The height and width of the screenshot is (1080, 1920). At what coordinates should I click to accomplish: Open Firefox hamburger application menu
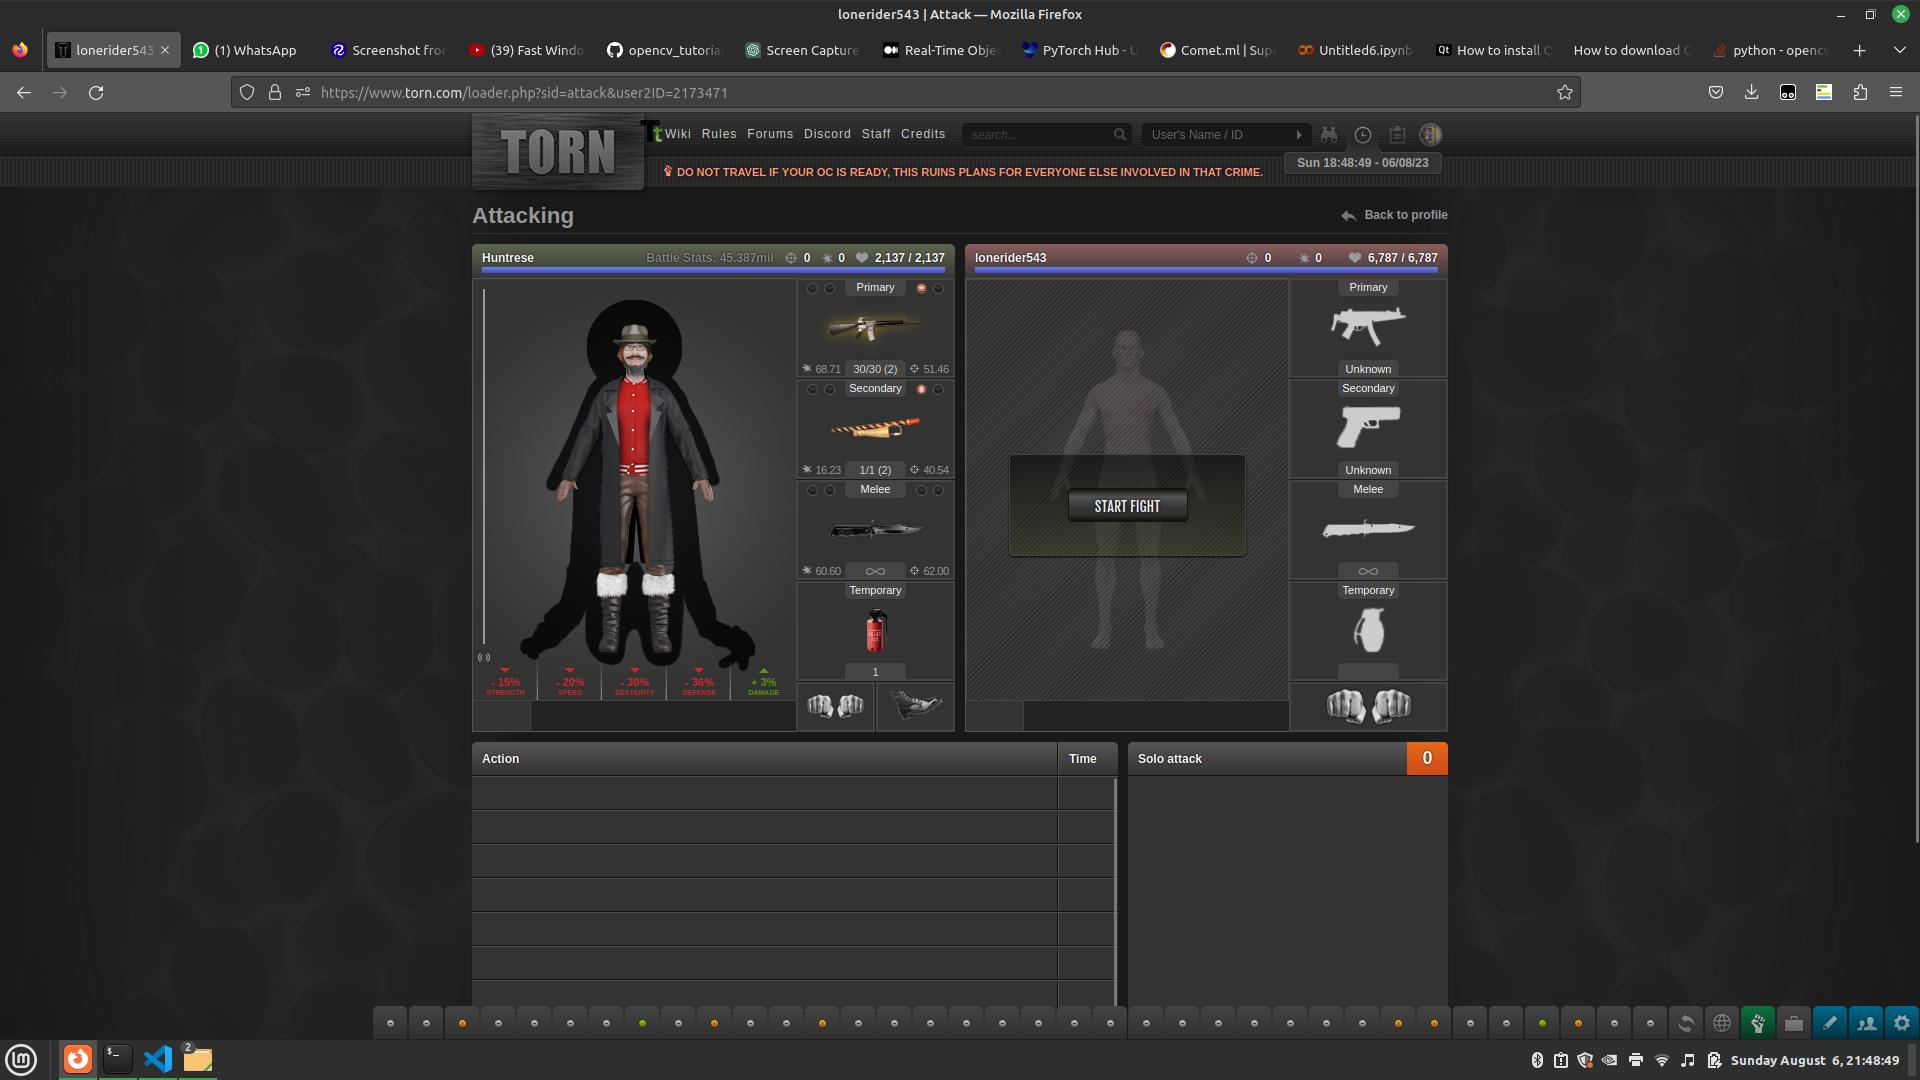click(x=1896, y=92)
